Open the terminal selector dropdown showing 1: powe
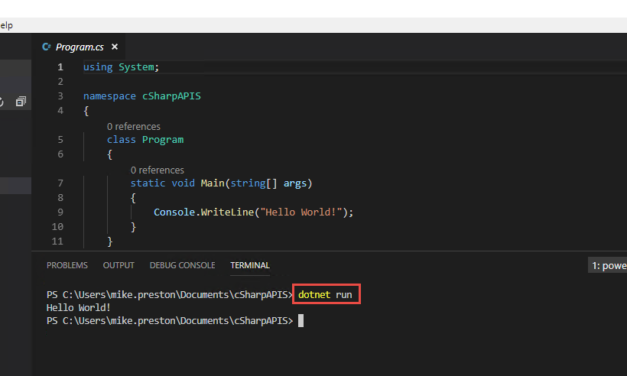This screenshot has width=627, height=376. [607, 266]
